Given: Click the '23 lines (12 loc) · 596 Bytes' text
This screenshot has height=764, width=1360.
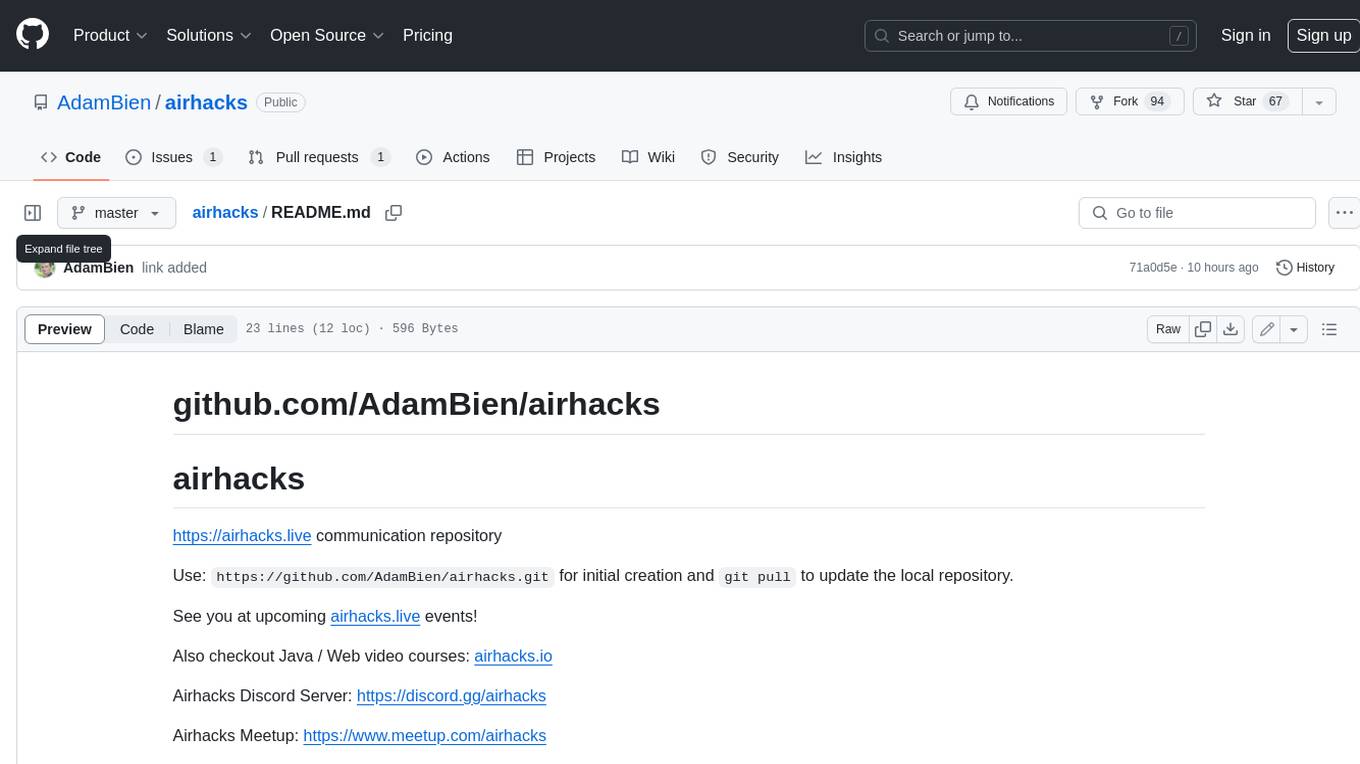Looking at the screenshot, I should coord(351,329).
